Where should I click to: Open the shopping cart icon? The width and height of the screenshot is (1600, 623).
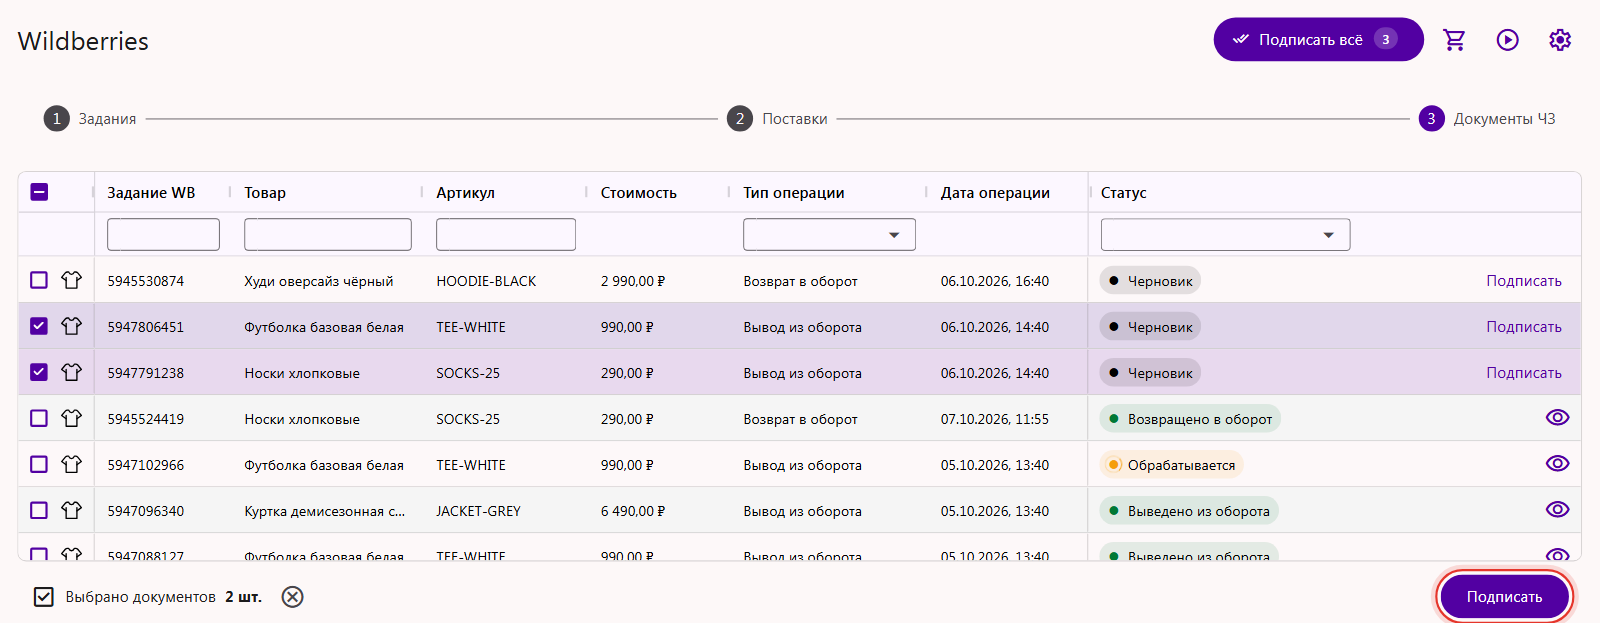pos(1454,40)
